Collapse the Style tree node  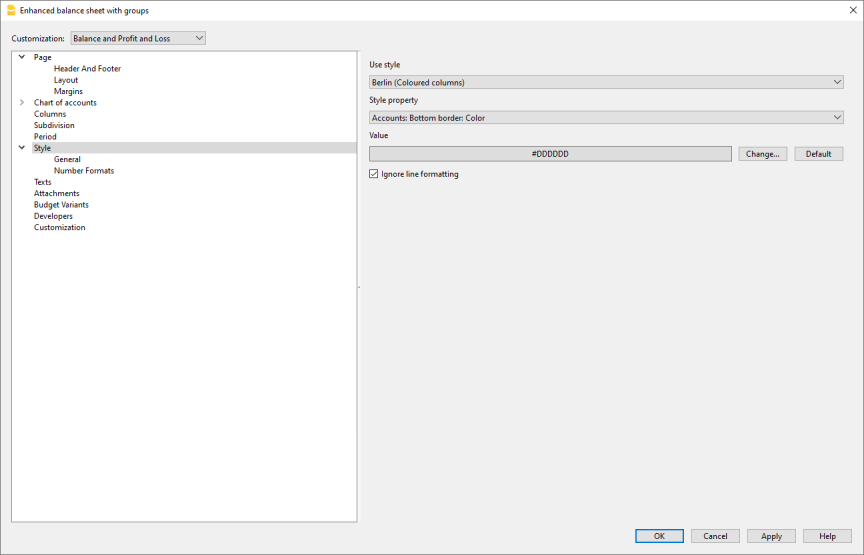(22, 148)
